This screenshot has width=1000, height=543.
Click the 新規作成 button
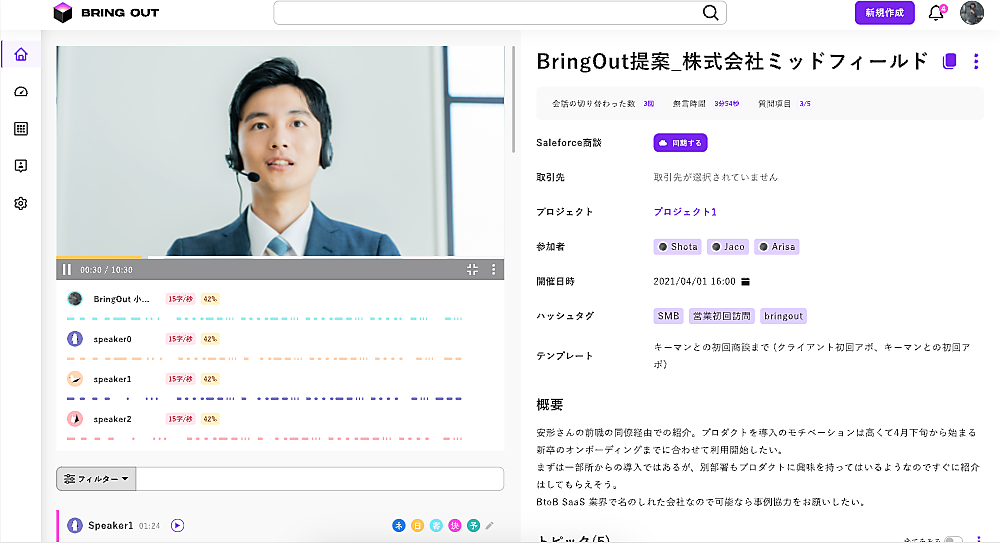click(x=884, y=13)
